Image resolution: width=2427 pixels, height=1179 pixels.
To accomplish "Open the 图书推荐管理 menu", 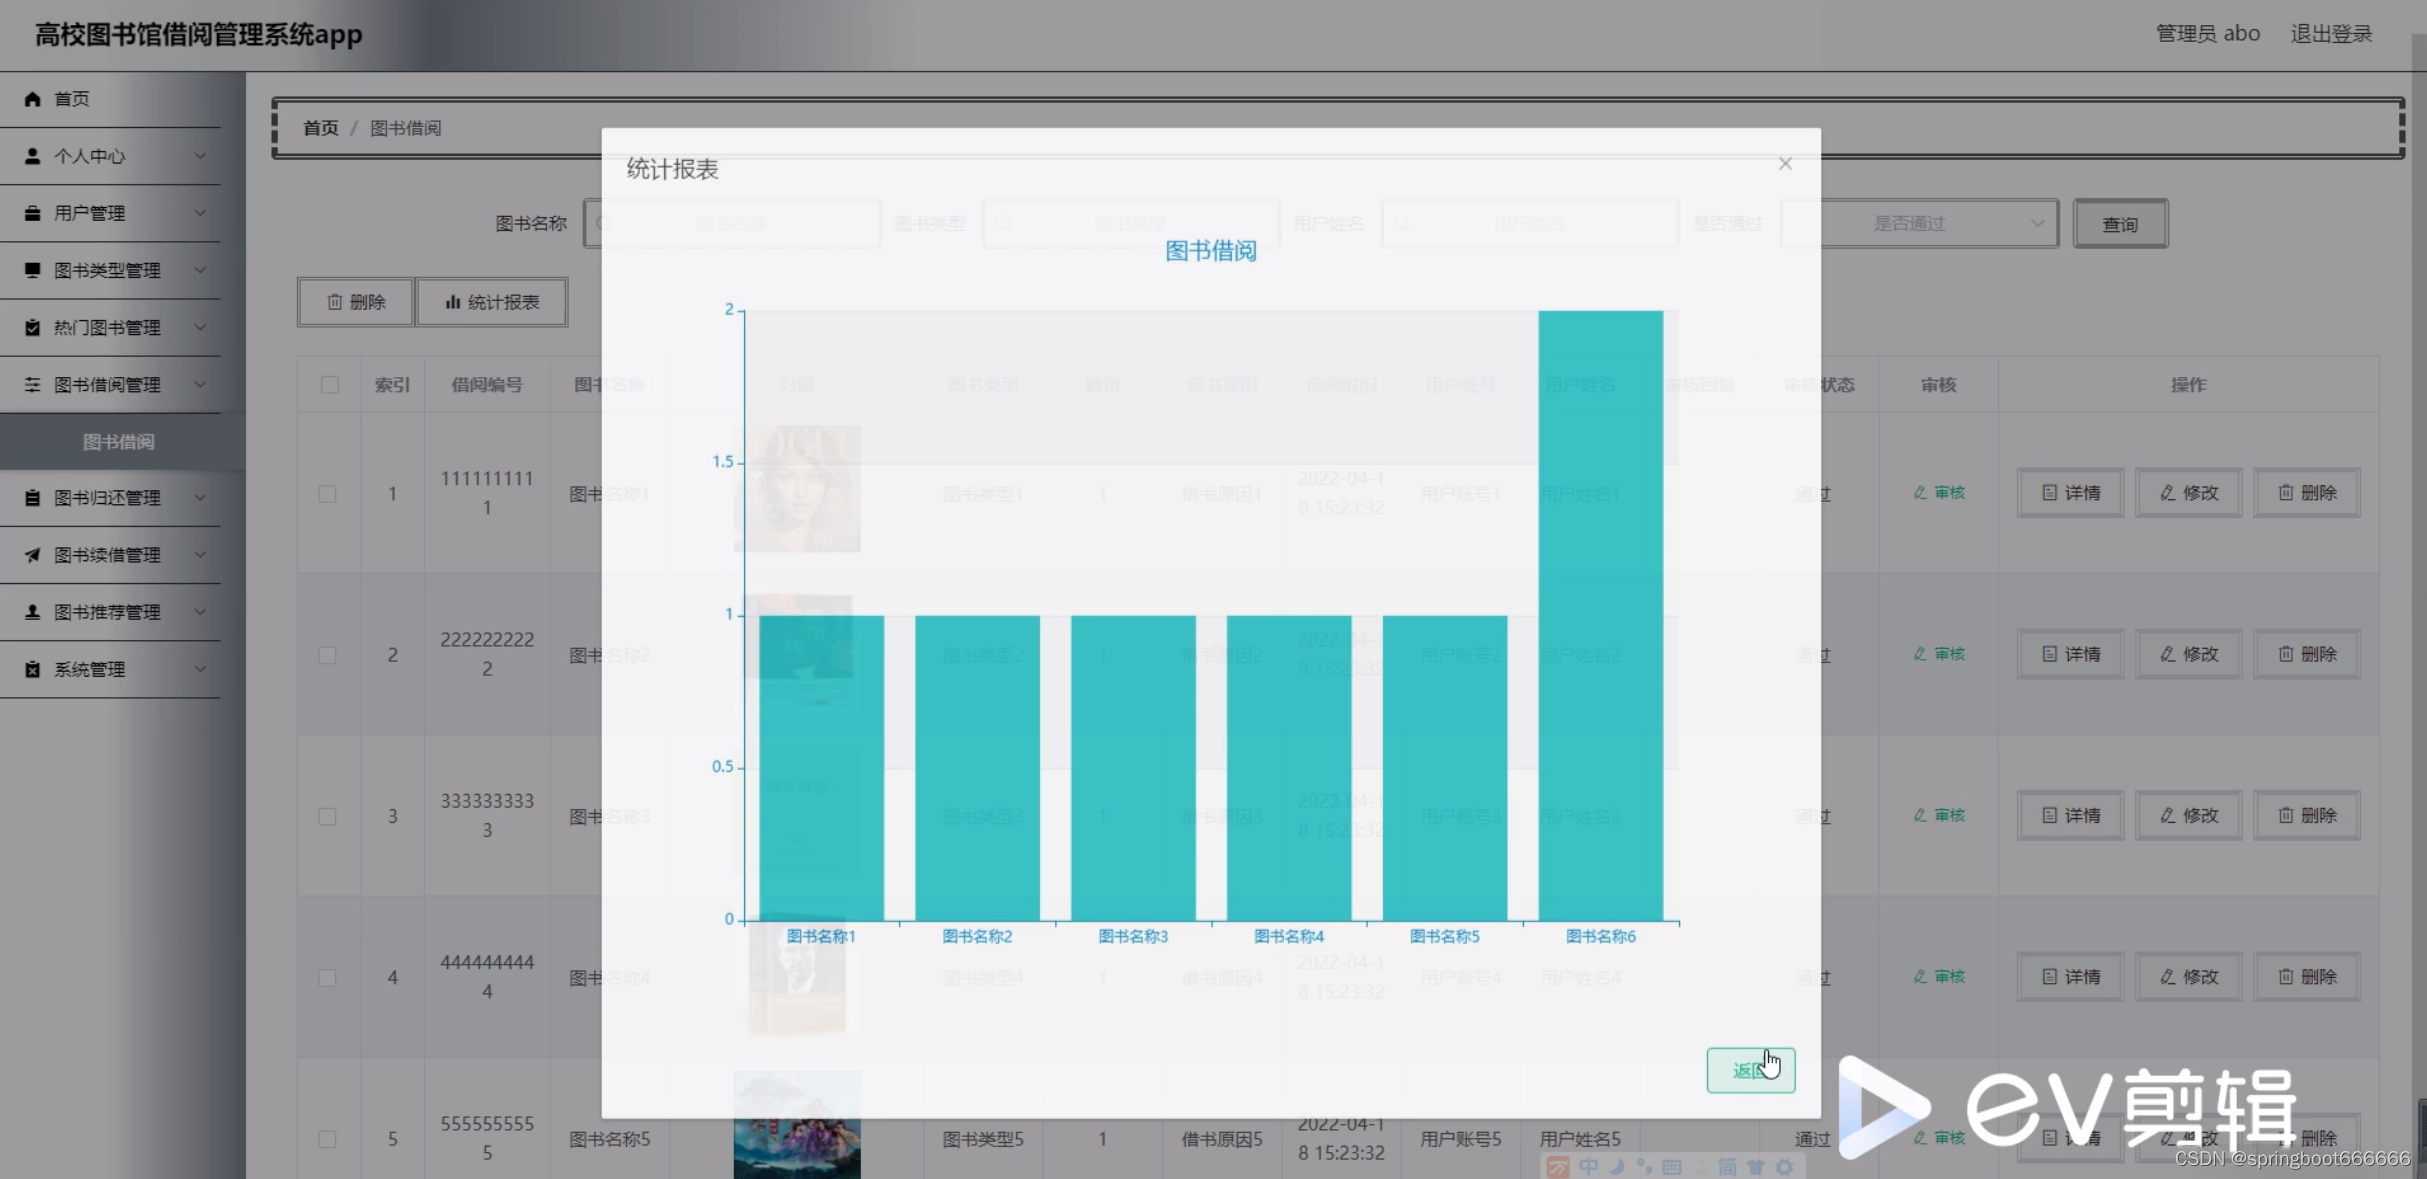I will coord(107,612).
